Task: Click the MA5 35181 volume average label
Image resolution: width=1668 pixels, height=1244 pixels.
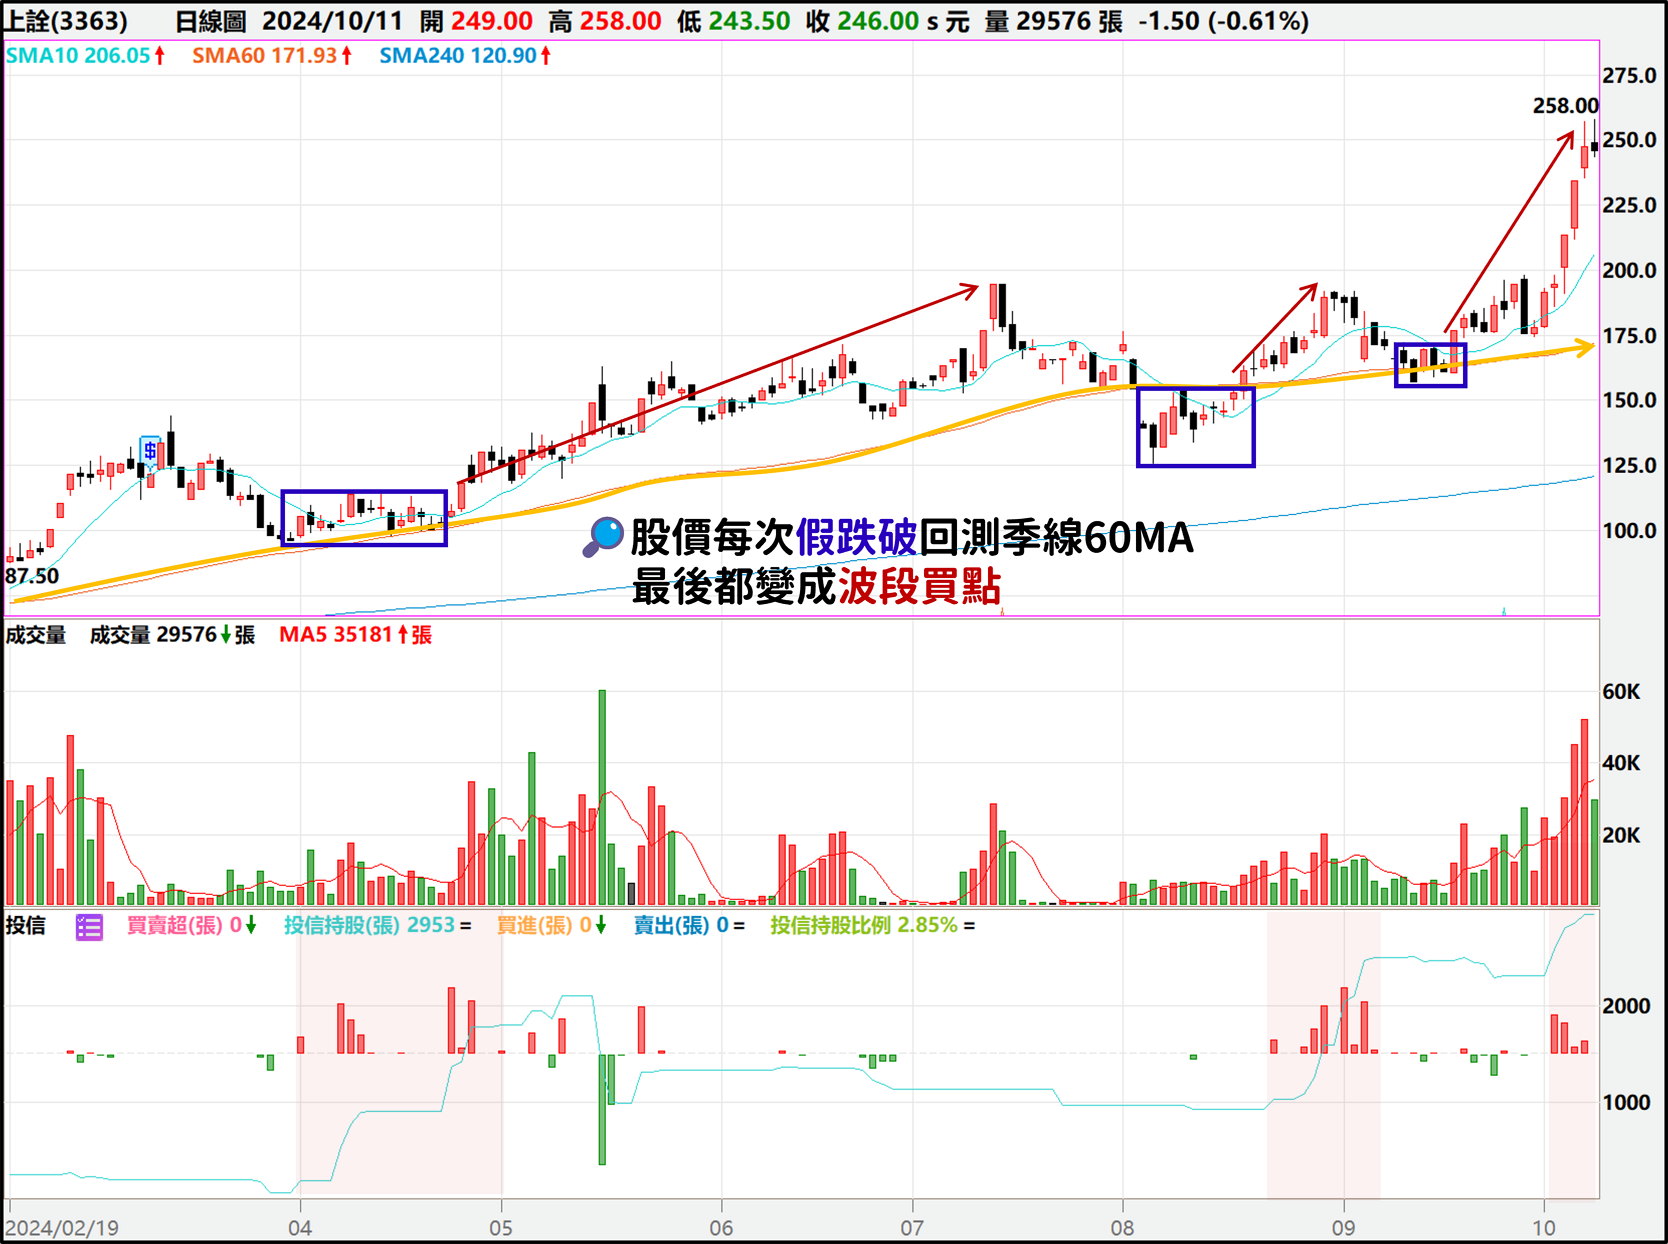Action: click(x=355, y=635)
